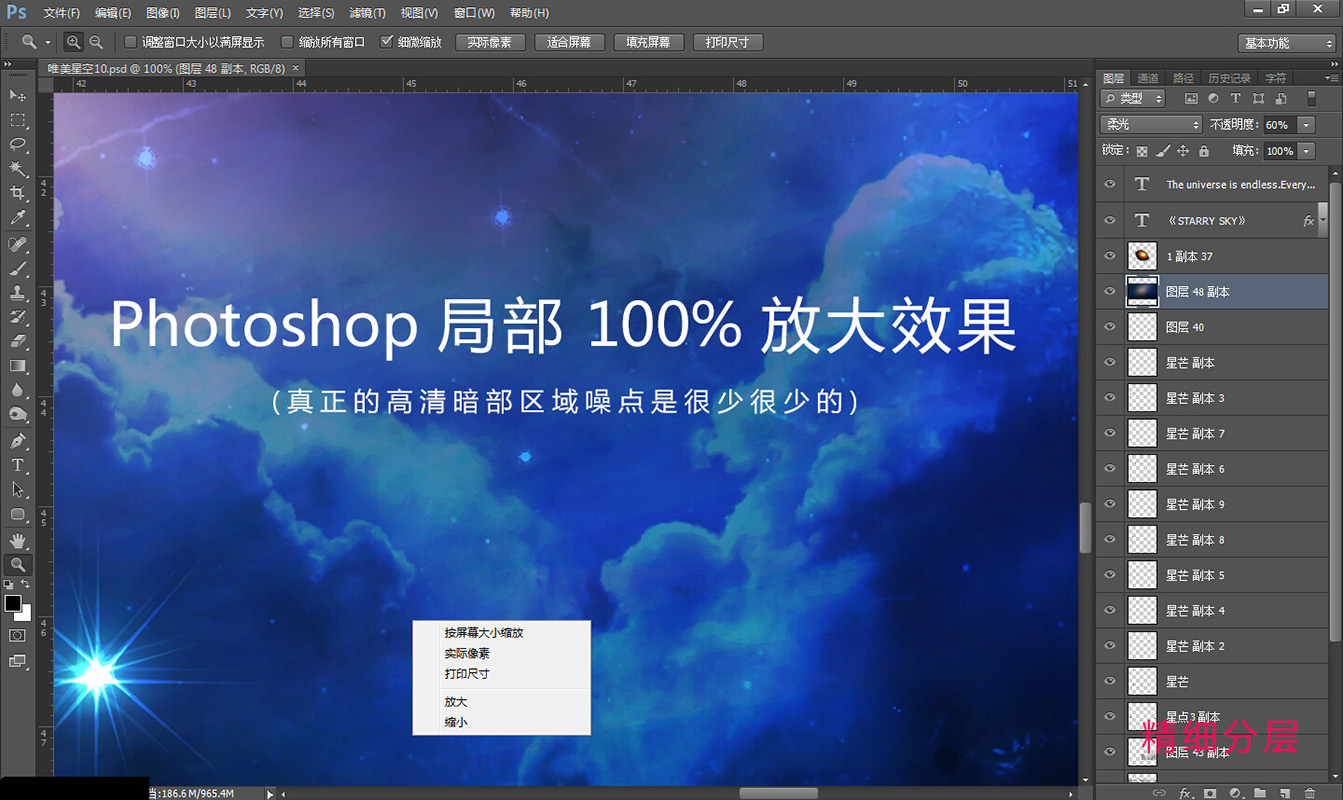Select the Healing Brush tool

[18, 245]
